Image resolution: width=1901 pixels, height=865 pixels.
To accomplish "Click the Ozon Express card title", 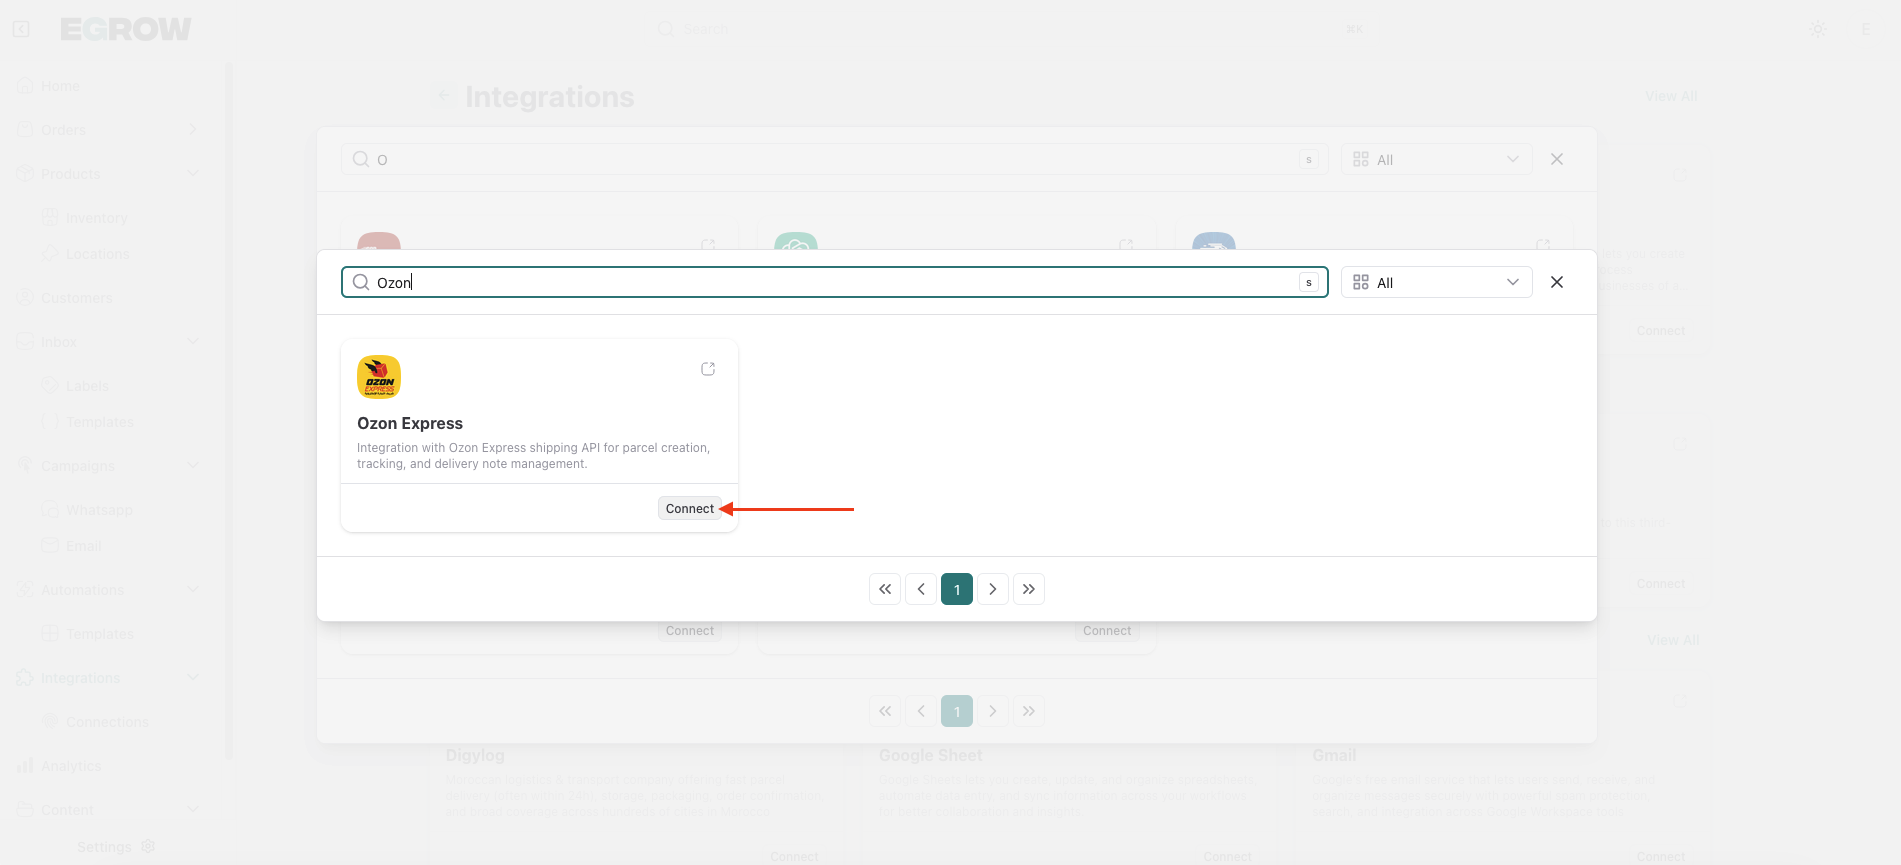I will pyautogui.click(x=410, y=424).
